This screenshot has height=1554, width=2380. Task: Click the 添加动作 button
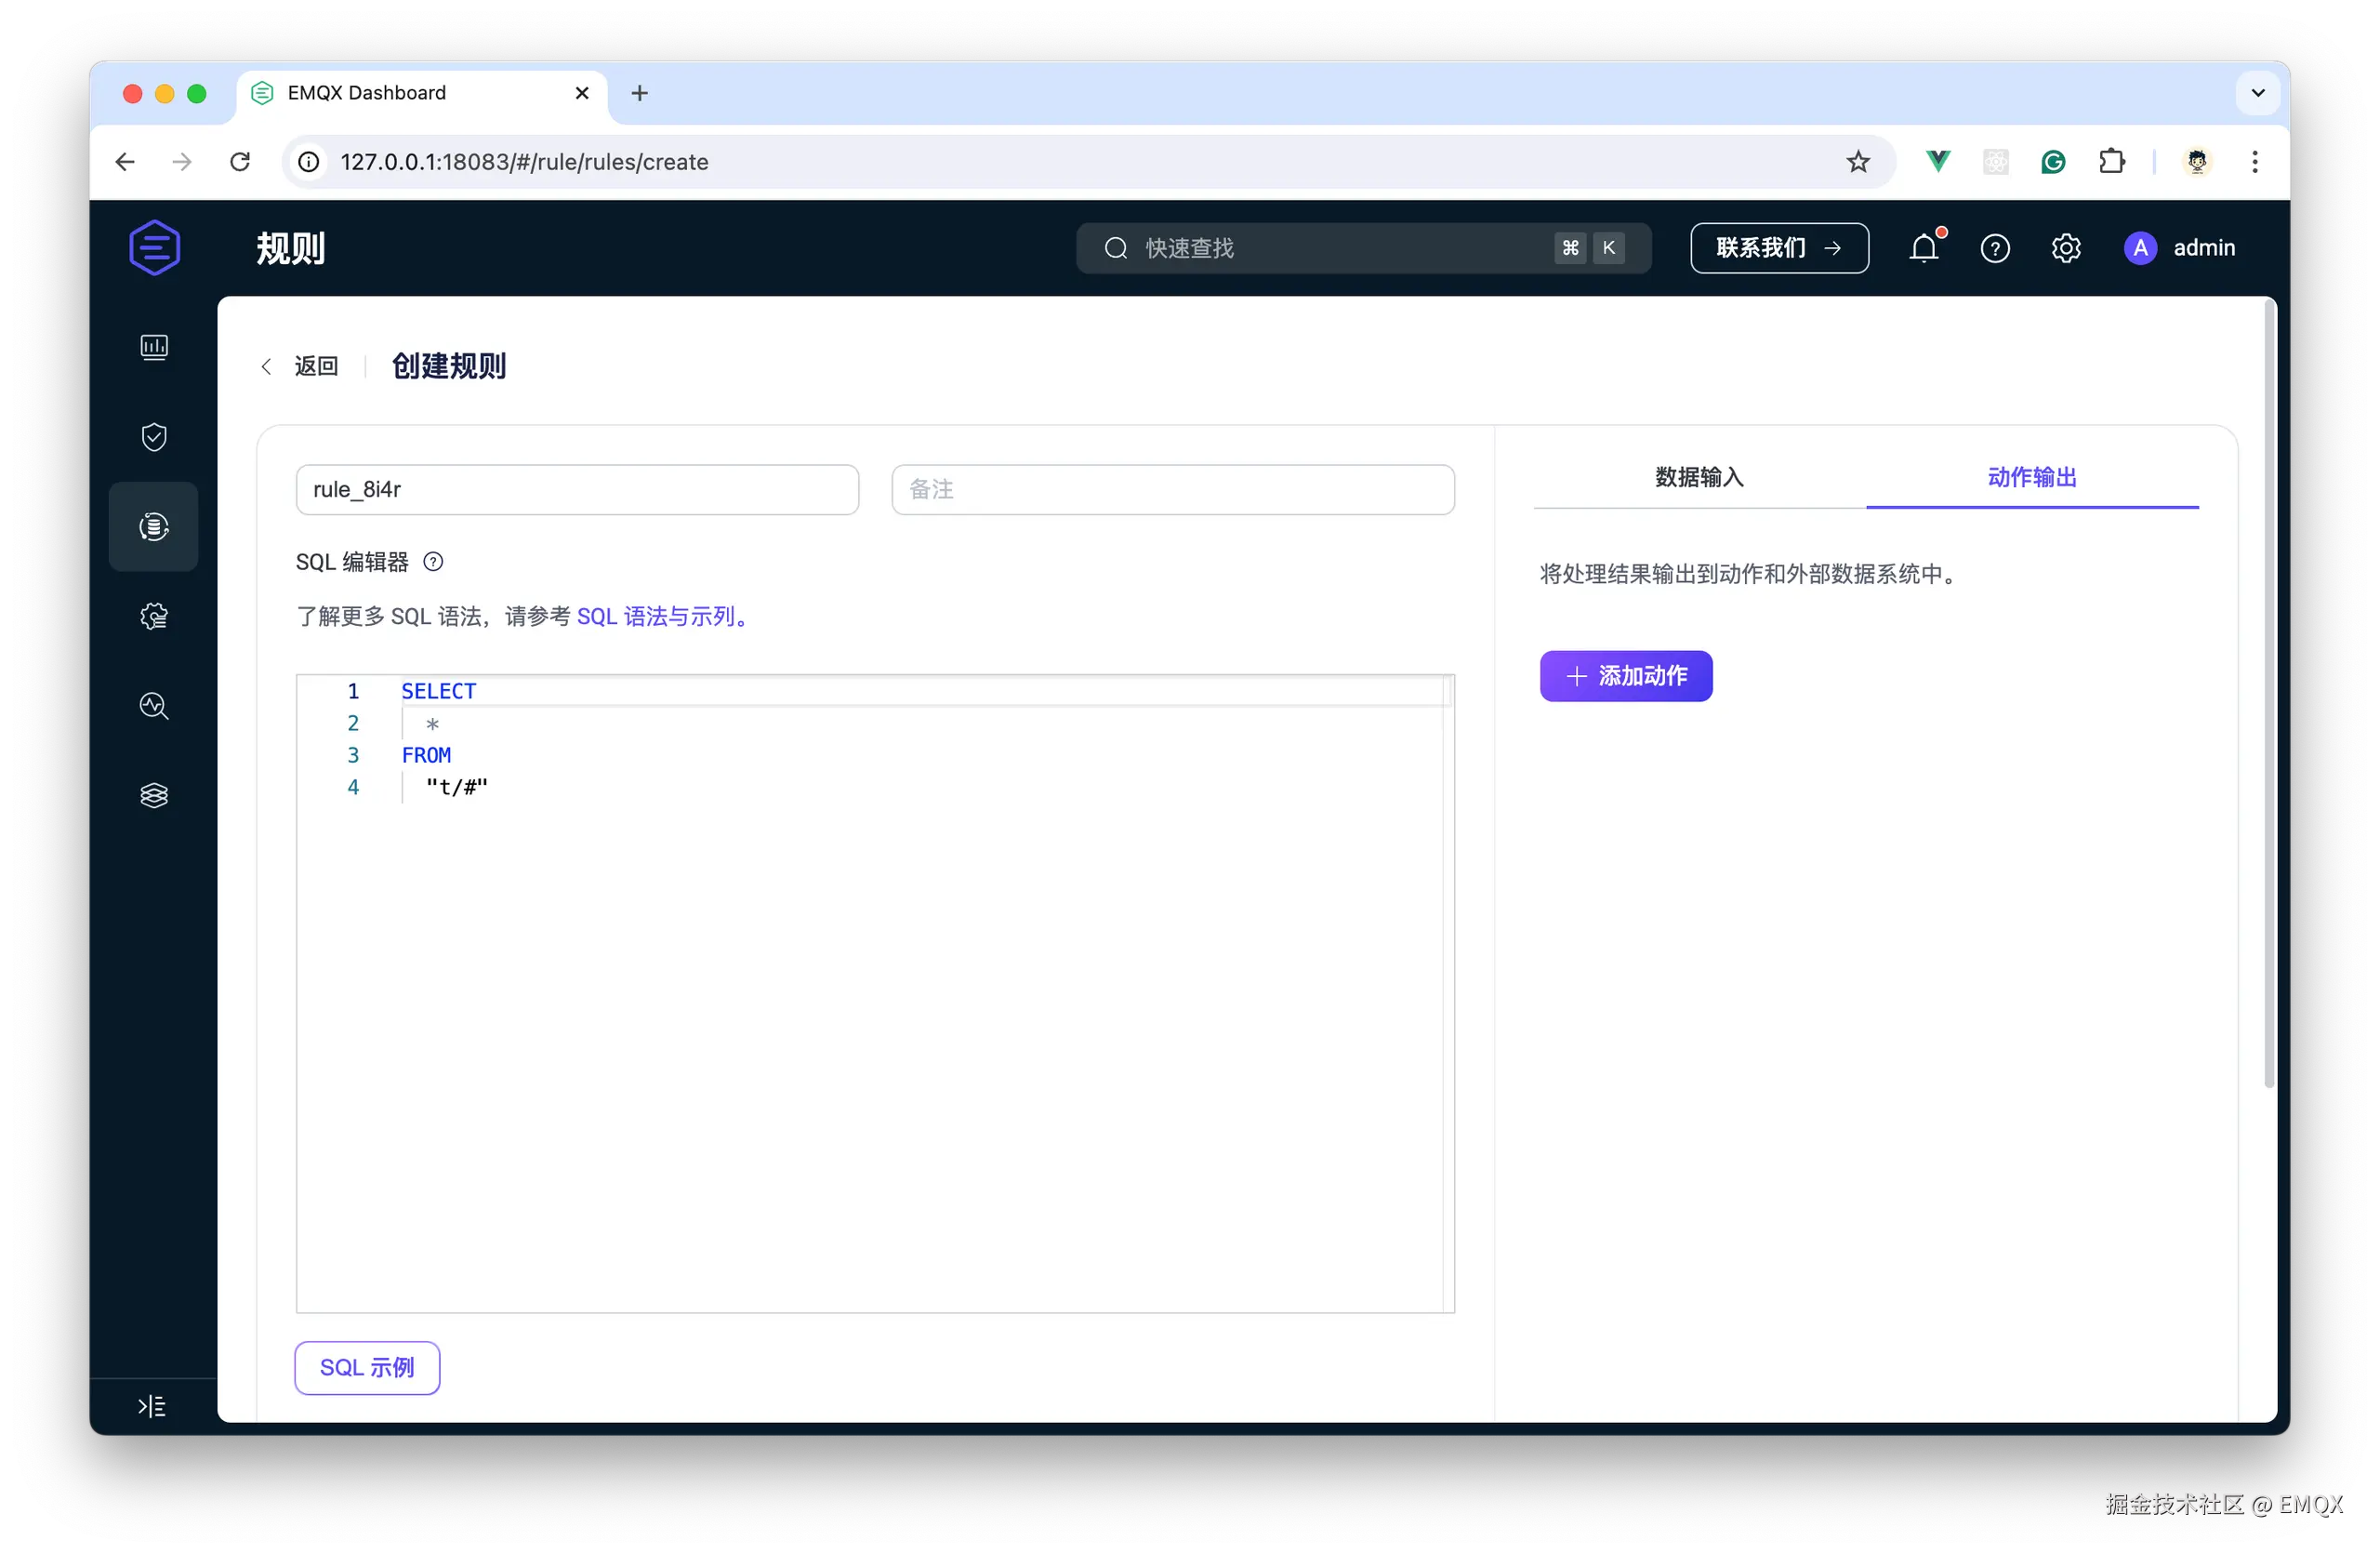(1625, 676)
